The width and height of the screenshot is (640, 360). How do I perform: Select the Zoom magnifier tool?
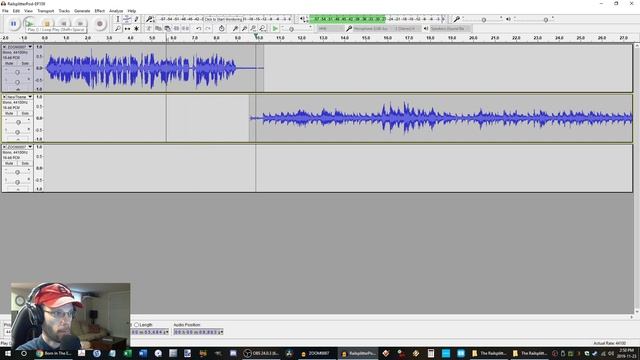[x=118, y=29]
